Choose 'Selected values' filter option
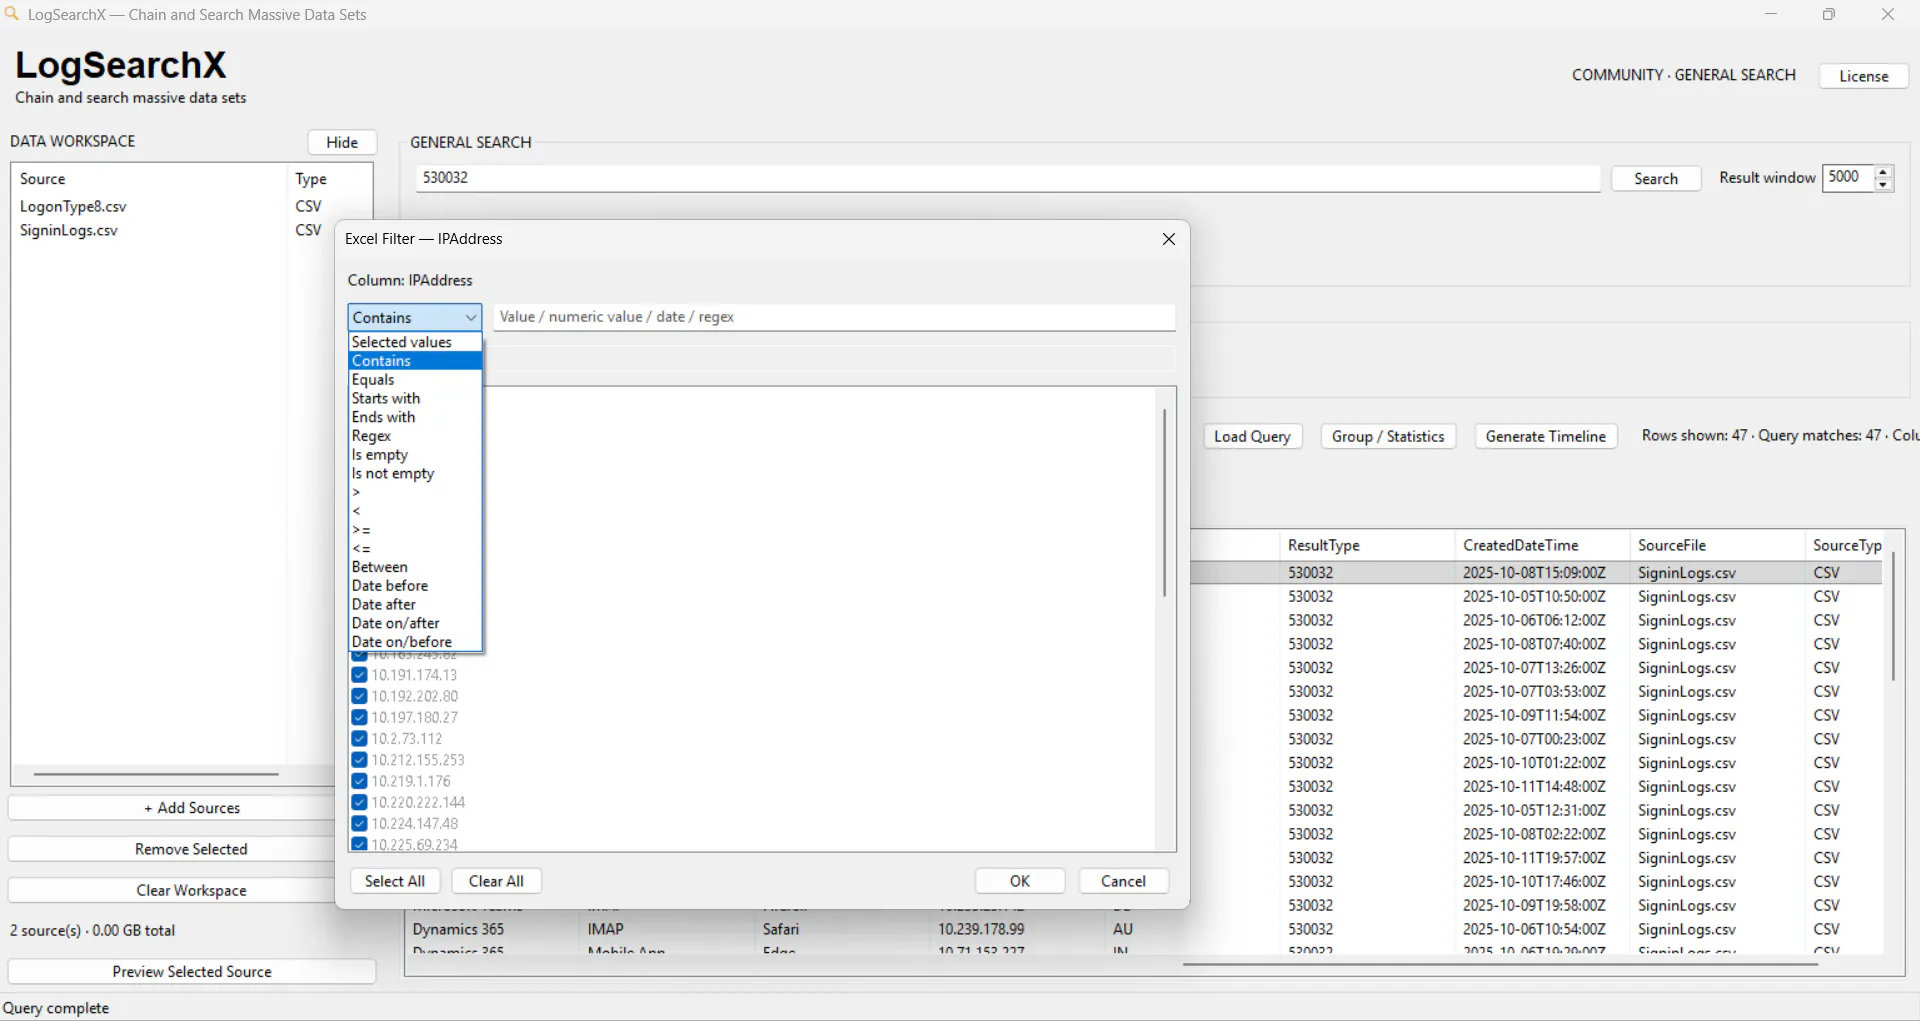This screenshot has width=1920, height=1021. pos(415,342)
